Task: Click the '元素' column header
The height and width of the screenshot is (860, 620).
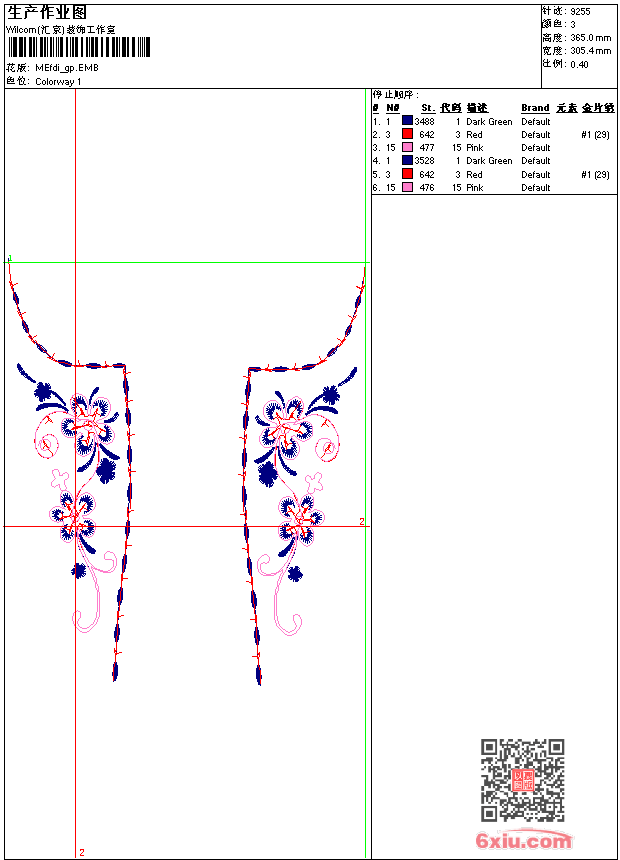Action: 566,108
